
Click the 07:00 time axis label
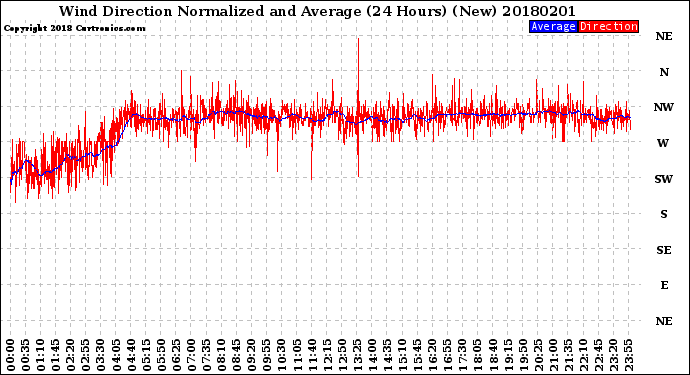(191, 355)
